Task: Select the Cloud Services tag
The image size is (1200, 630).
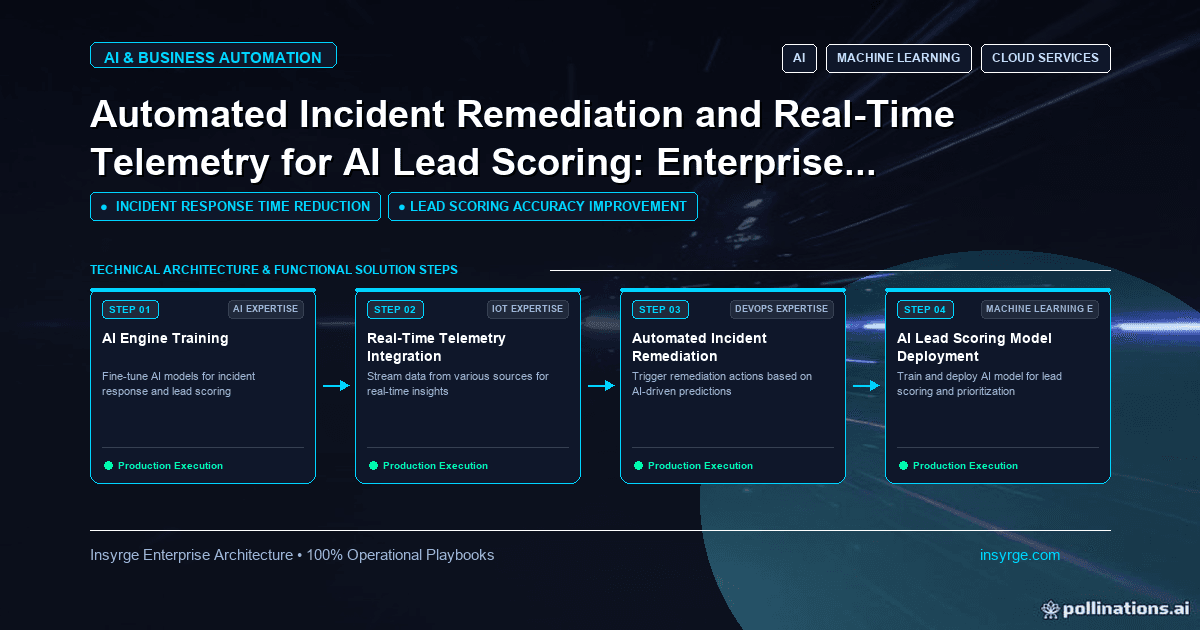Action: click(x=1045, y=58)
